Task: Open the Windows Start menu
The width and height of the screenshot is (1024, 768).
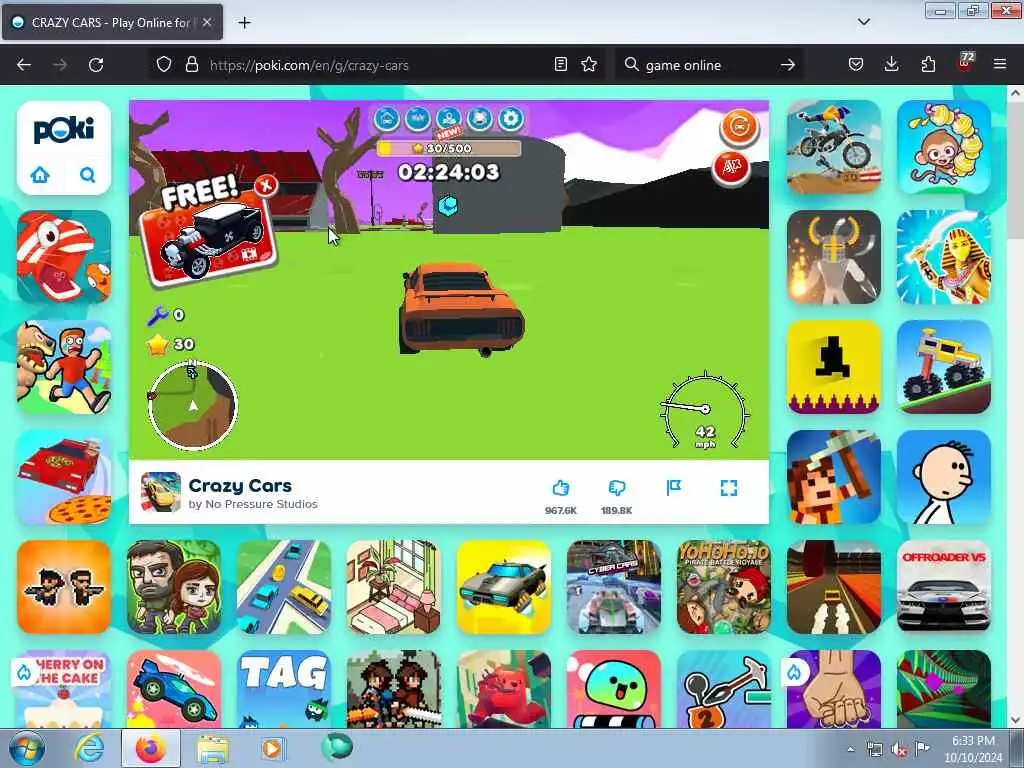Action: pos(27,748)
